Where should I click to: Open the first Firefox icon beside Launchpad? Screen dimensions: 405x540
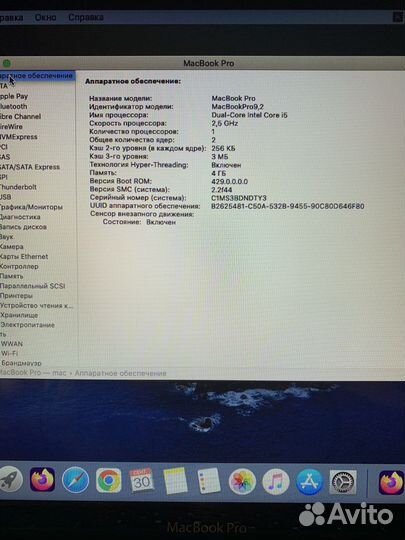[42, 479]
